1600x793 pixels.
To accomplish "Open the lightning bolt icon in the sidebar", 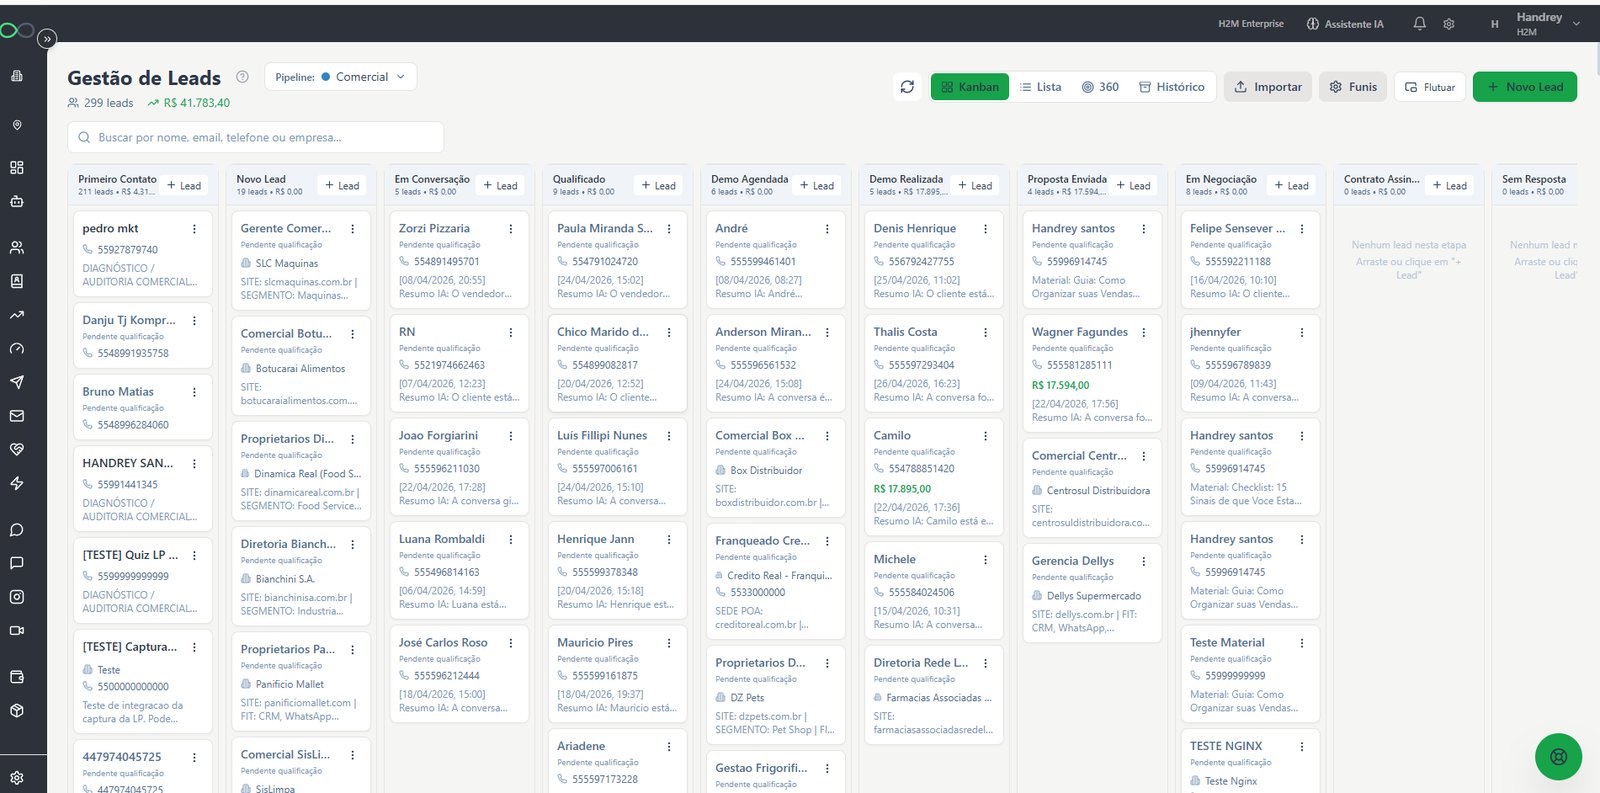I will [17, 483].
